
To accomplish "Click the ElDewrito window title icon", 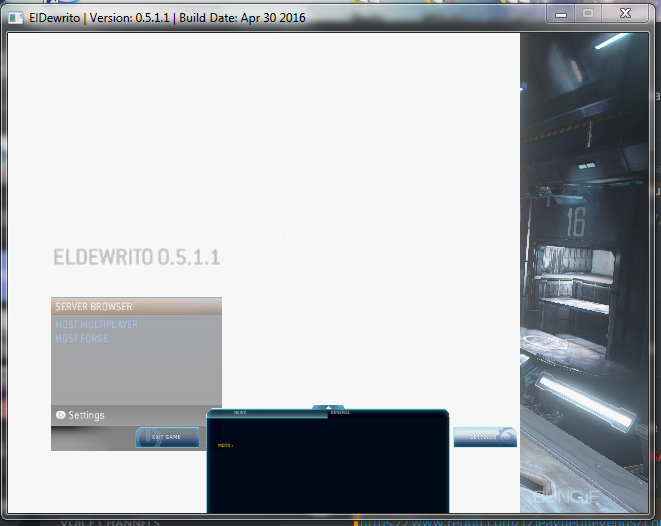I will (16, 18).
